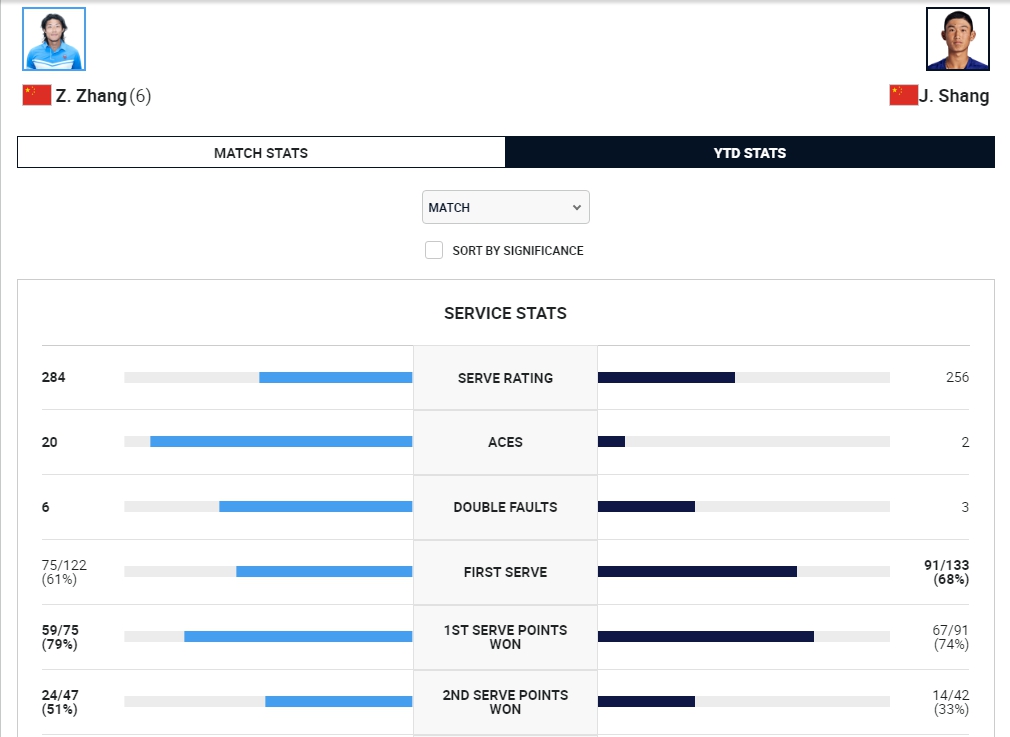Click Zhang's light blue Serve Rating bar

point(335,378)
